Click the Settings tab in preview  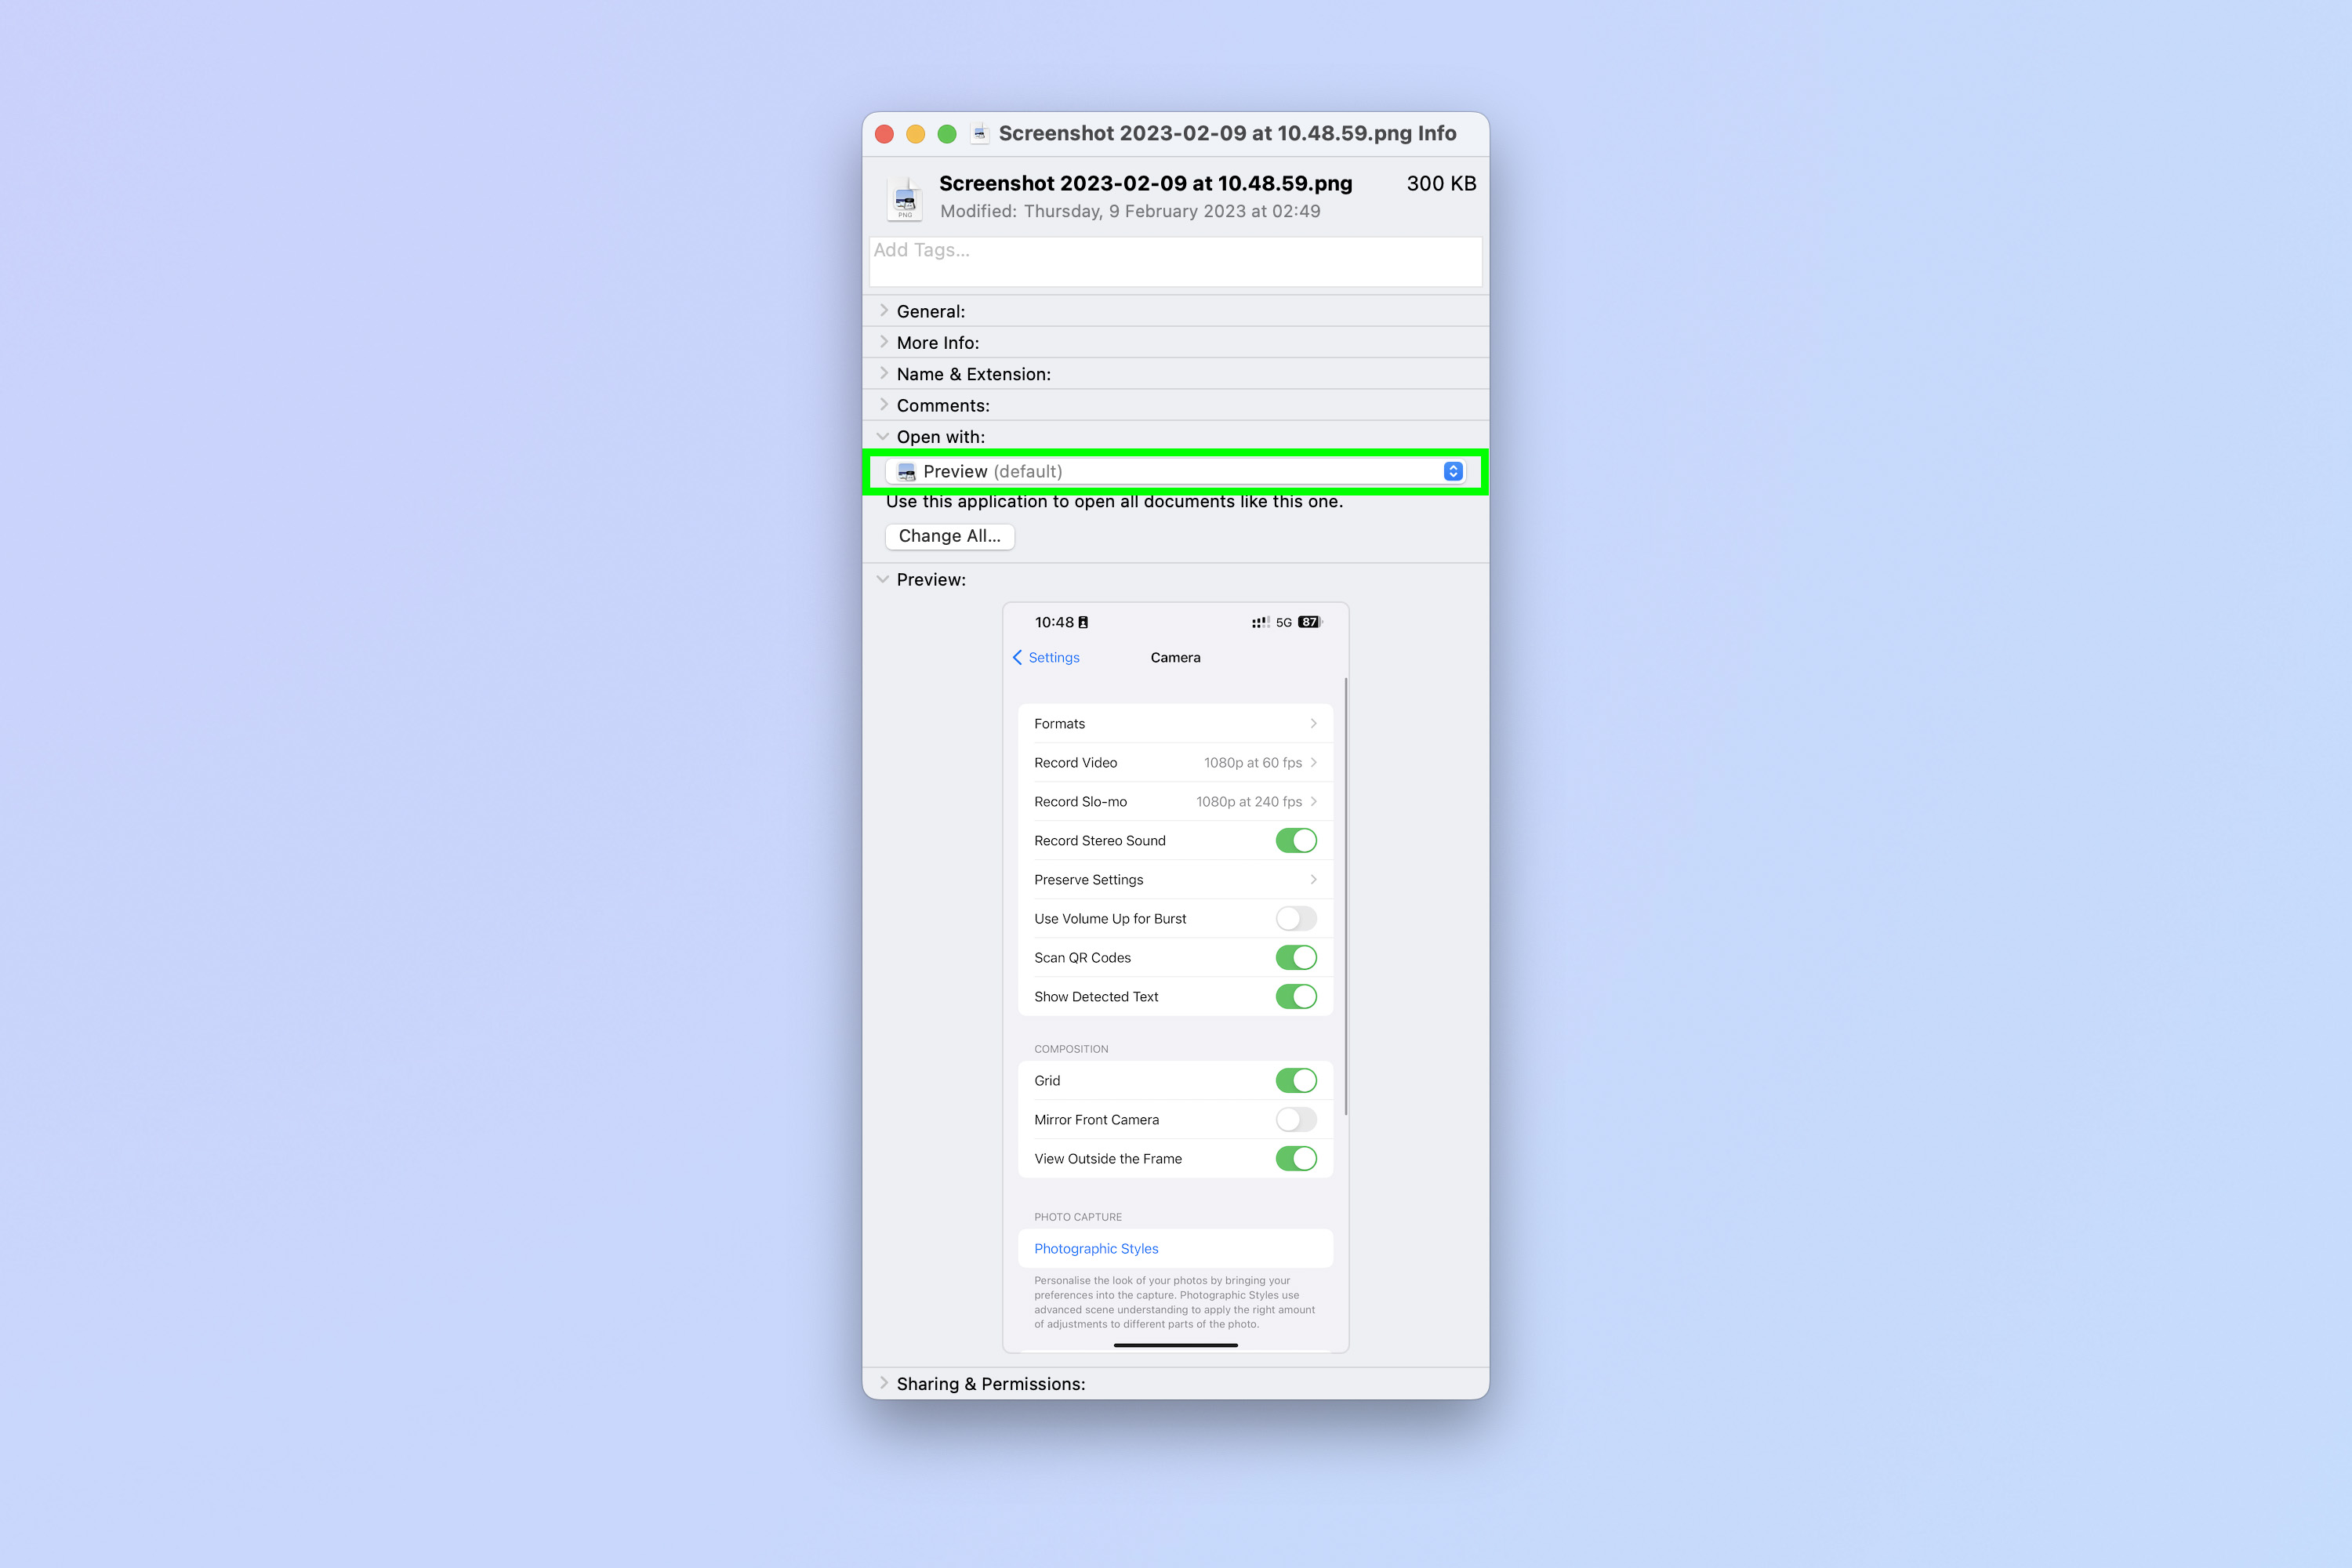[1052, 656]
